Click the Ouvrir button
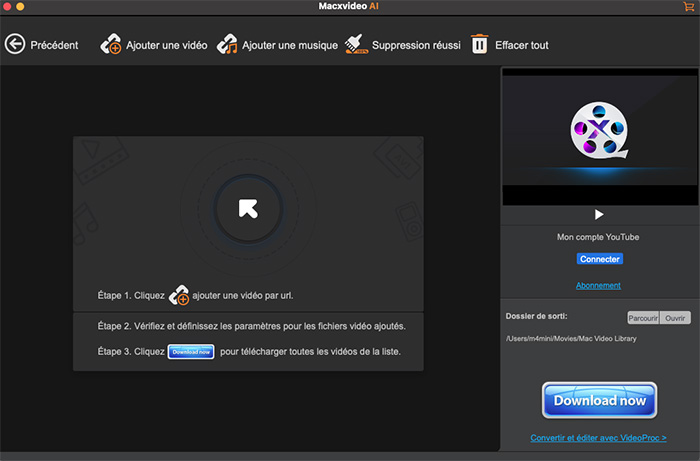Image resolution: width=700 pixels, height=461 pixels. 675,318
